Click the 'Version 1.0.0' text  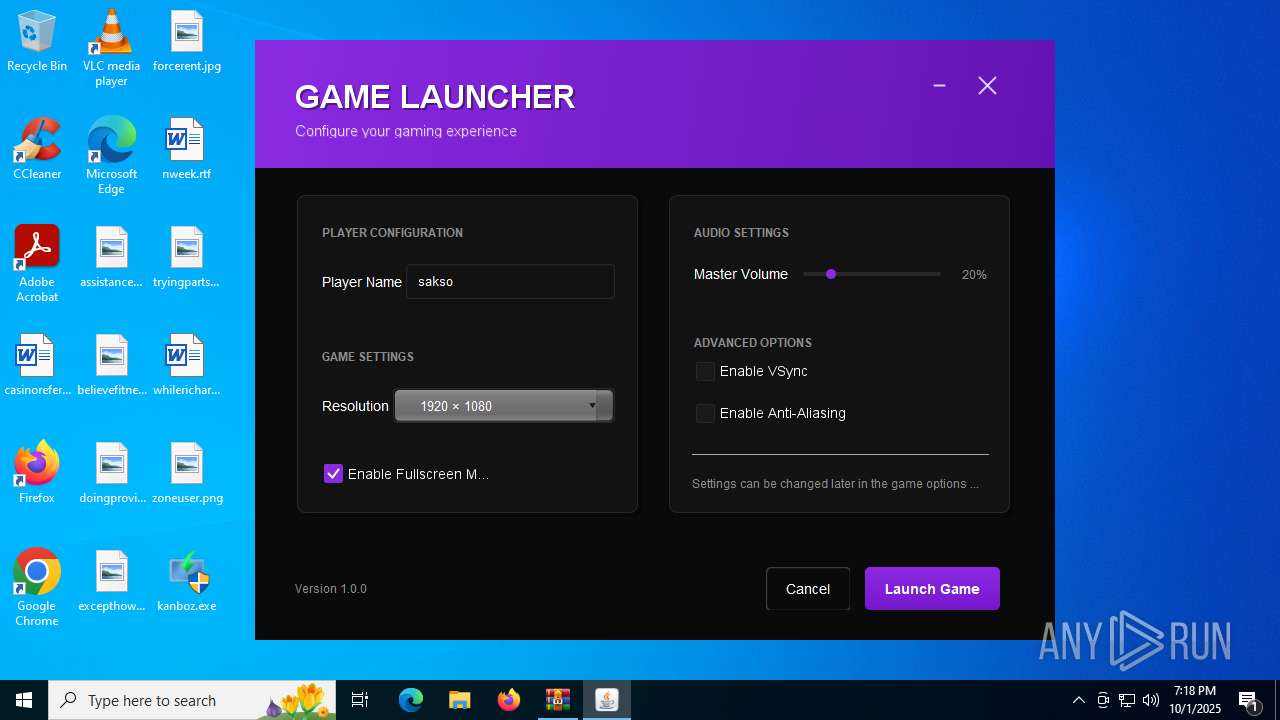[331, 589]
